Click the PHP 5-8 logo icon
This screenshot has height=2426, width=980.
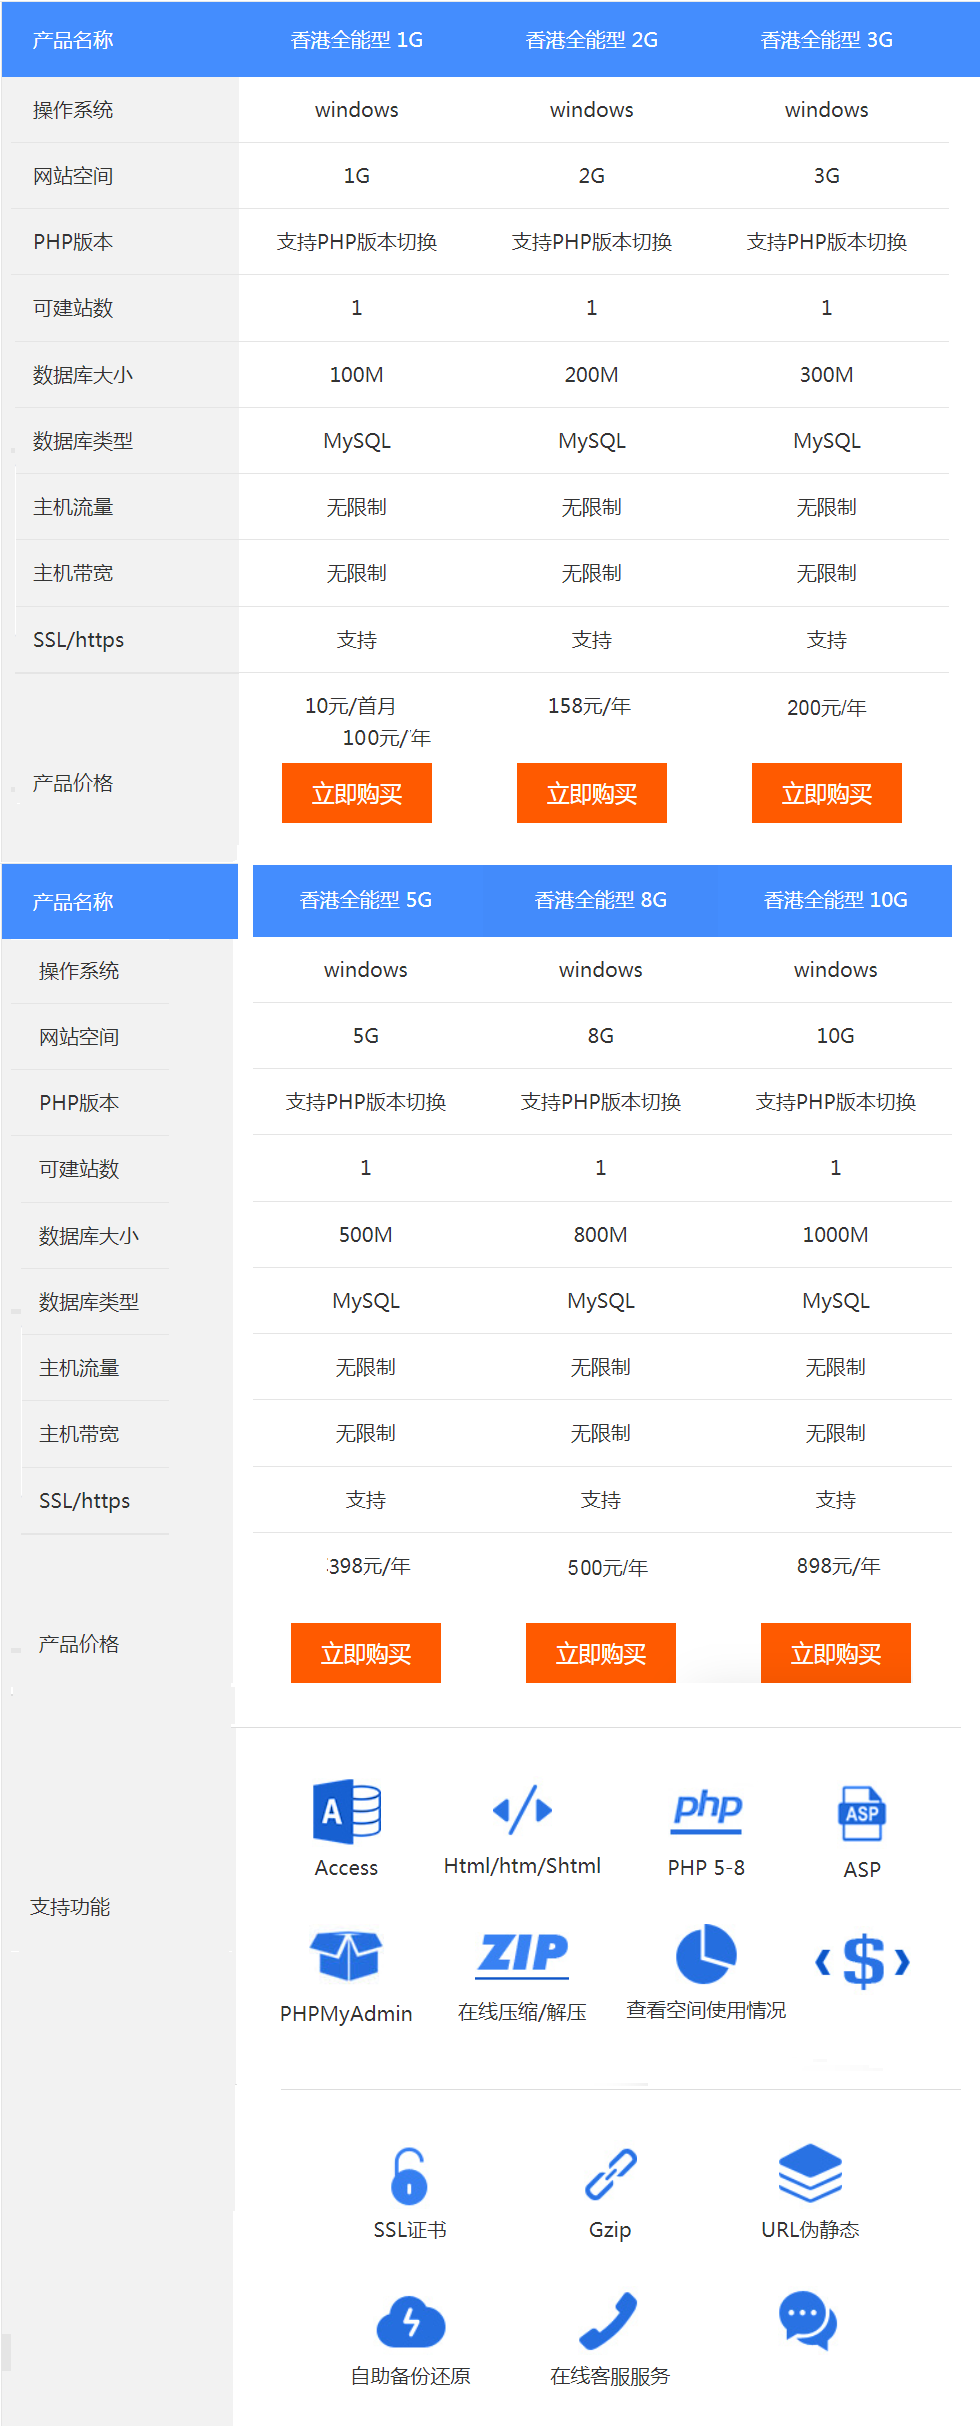click(706, 1810)
